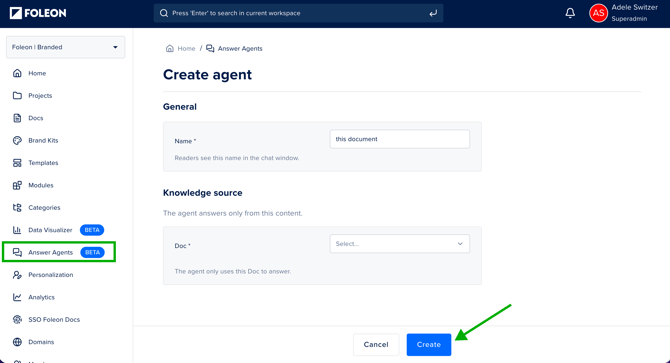The width and height of the screenshot is (670, 363).
Task: Open Docs from the sidebar
Action: point(36,118)
